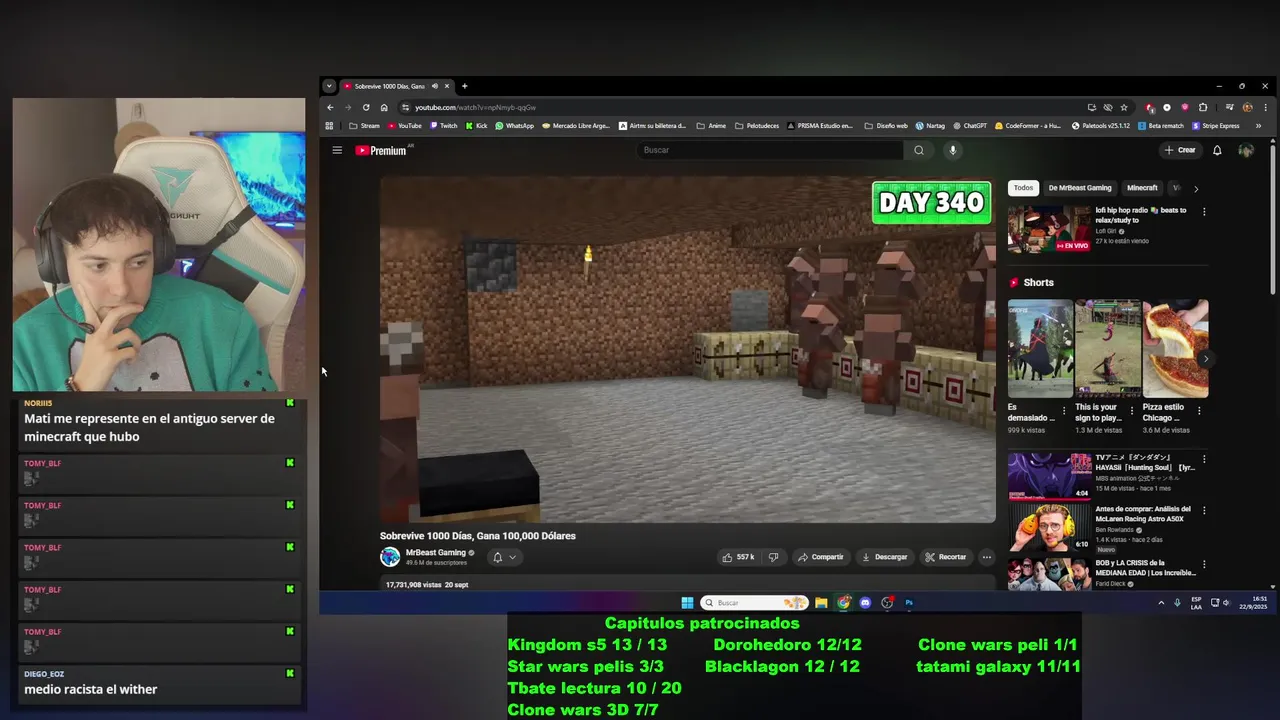Open Windows Start button in taskbar

pyautogui.click(x=687, y=603)
